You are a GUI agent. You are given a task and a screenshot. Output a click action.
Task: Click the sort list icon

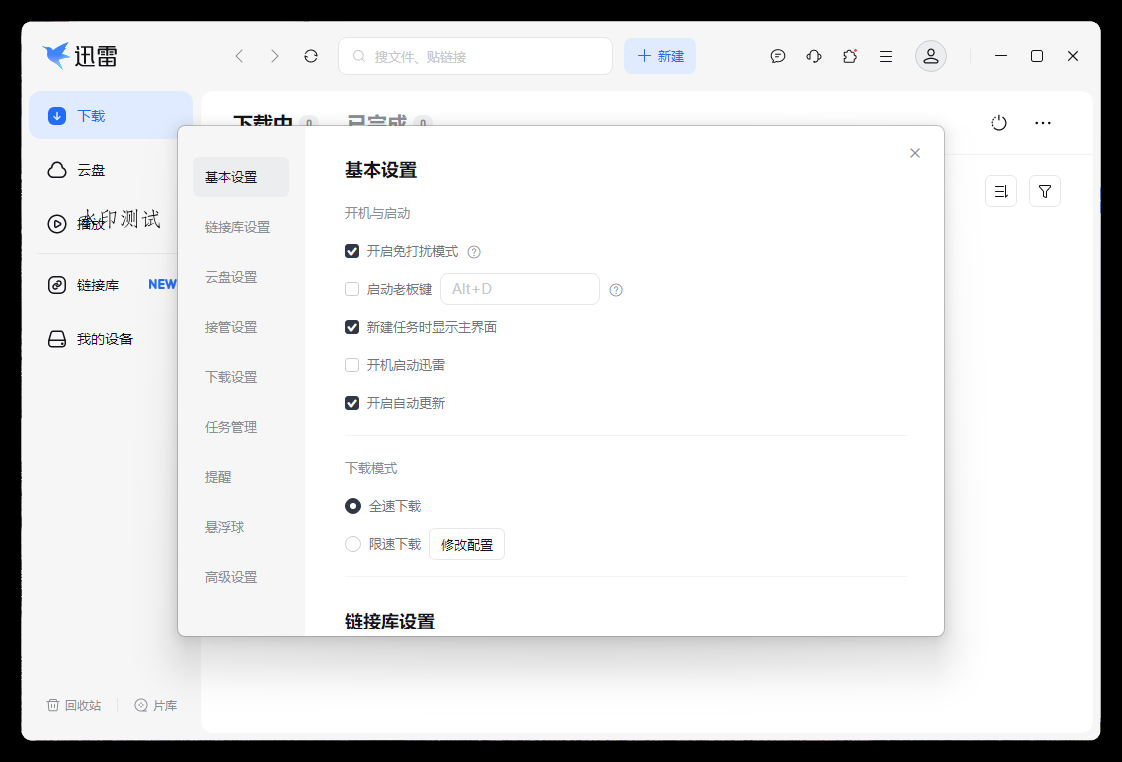[1000, 191]
